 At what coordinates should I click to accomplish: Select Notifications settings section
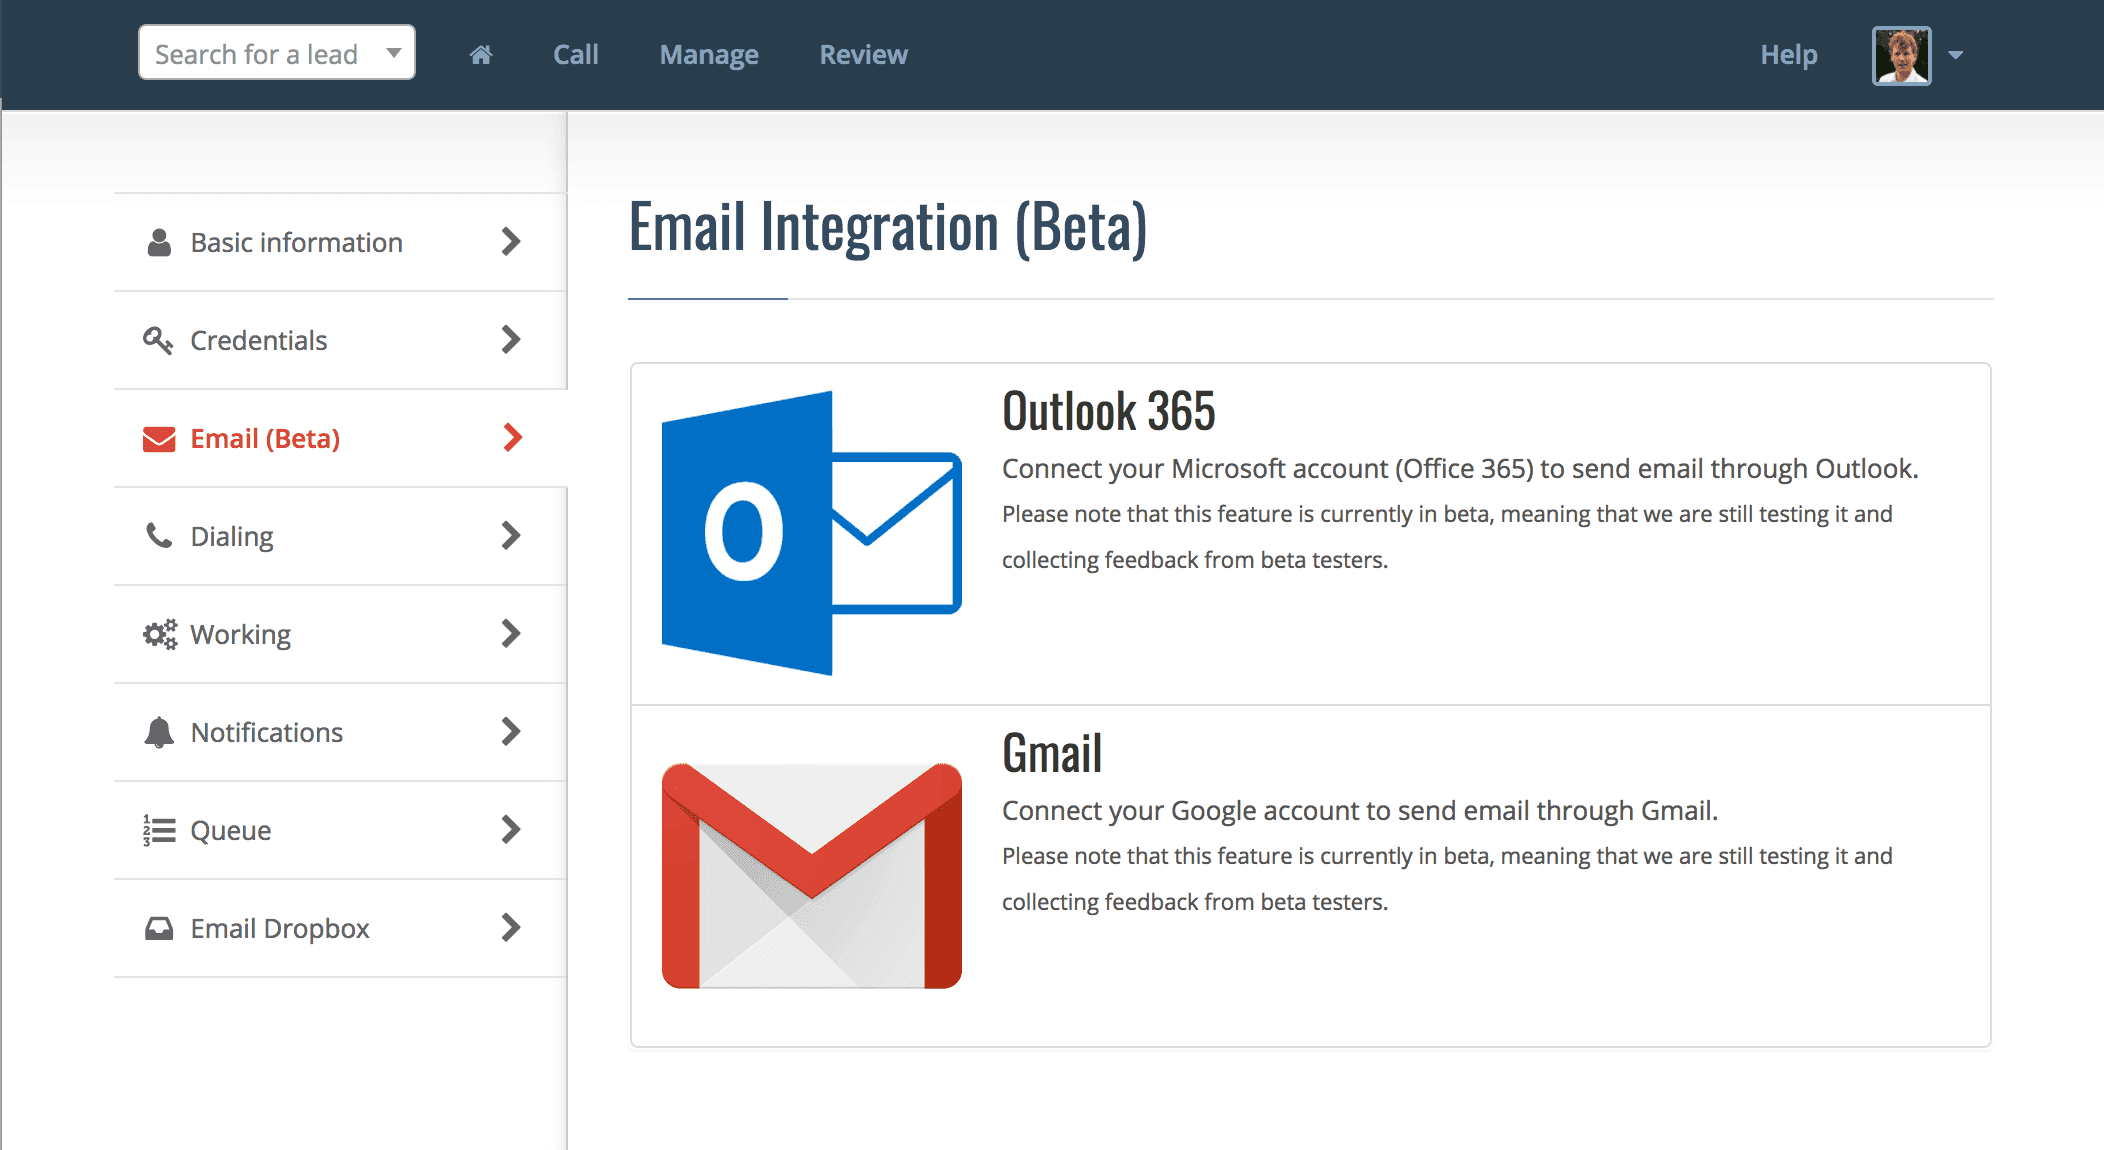click(x=340, y=732)
